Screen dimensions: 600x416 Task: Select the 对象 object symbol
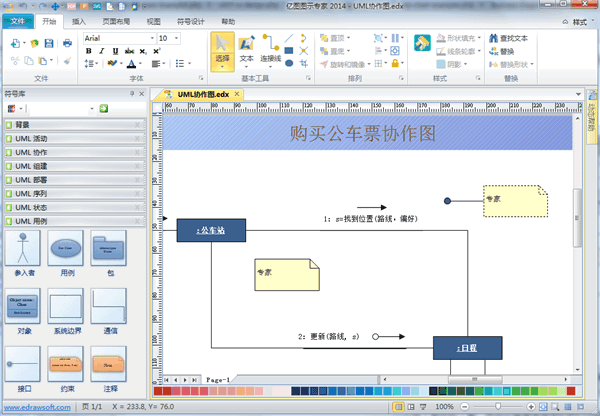point(23,306)
